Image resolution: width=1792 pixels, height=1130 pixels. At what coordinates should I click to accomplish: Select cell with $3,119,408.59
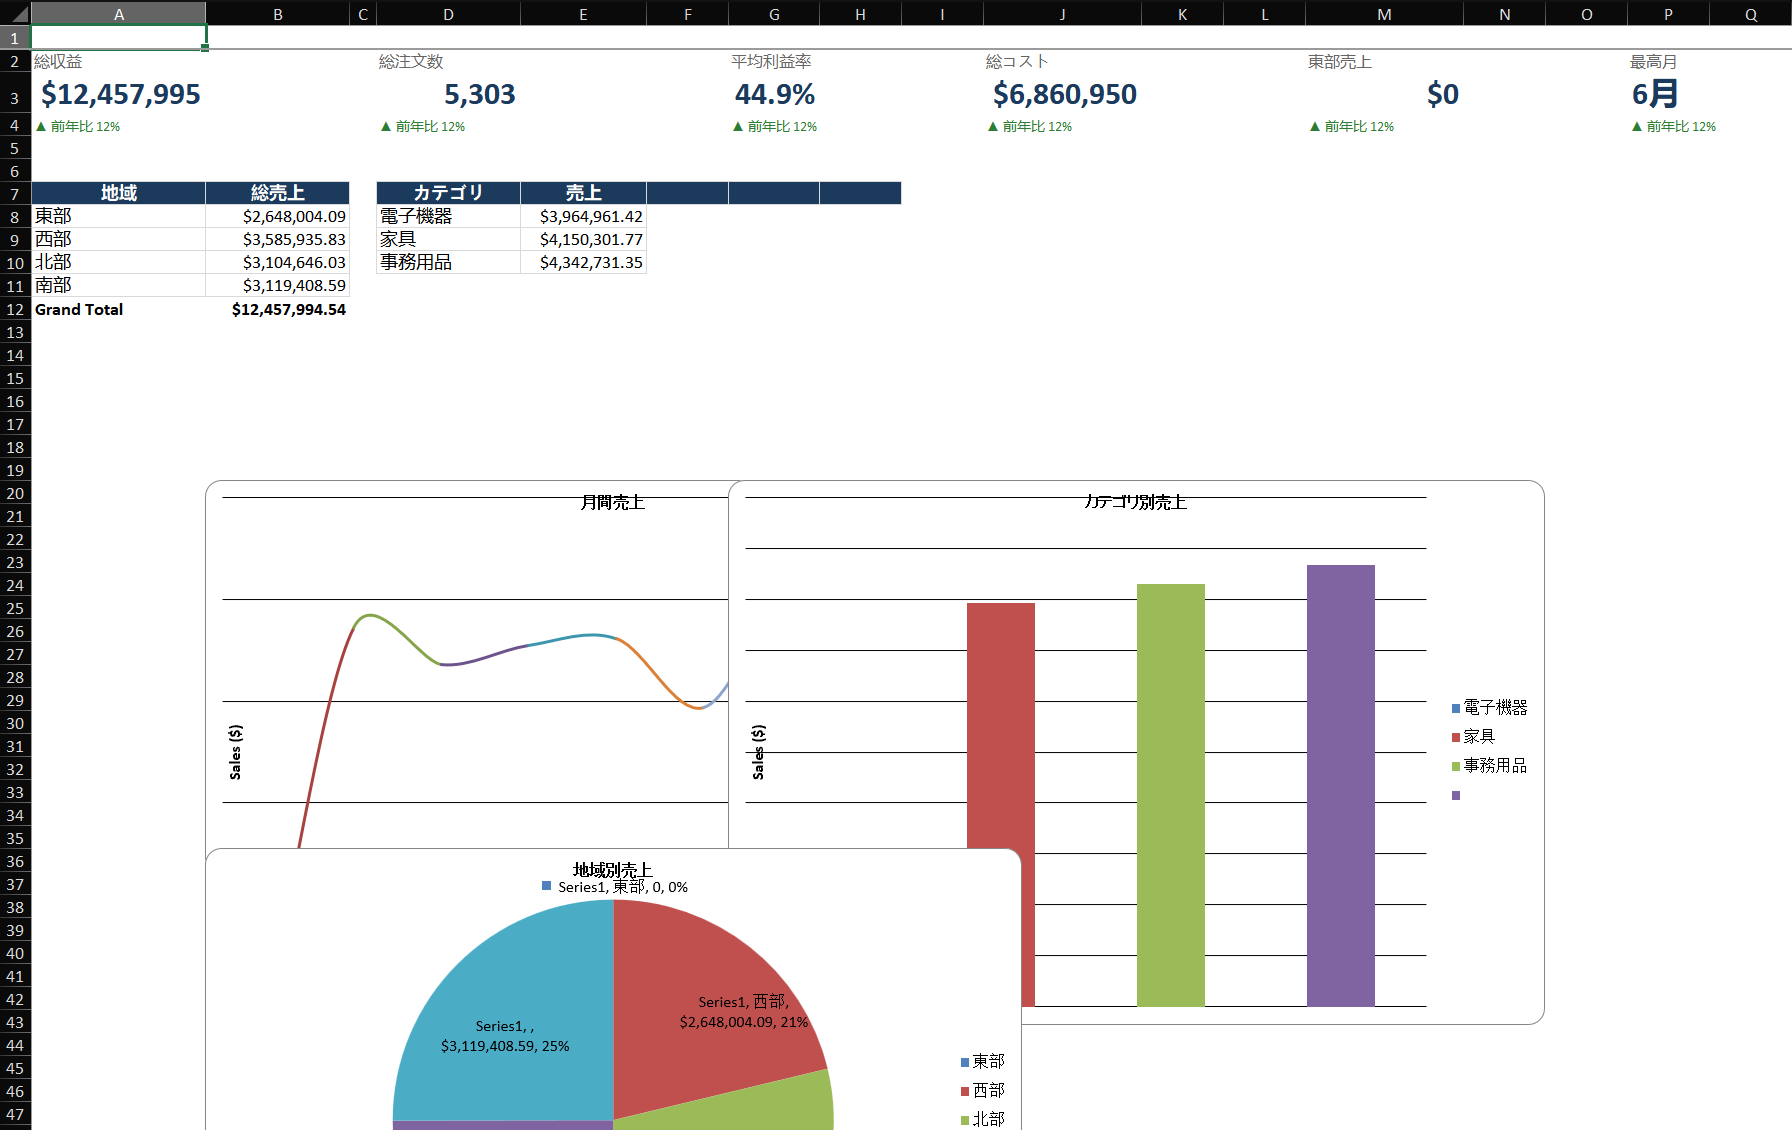click(278, 285)
